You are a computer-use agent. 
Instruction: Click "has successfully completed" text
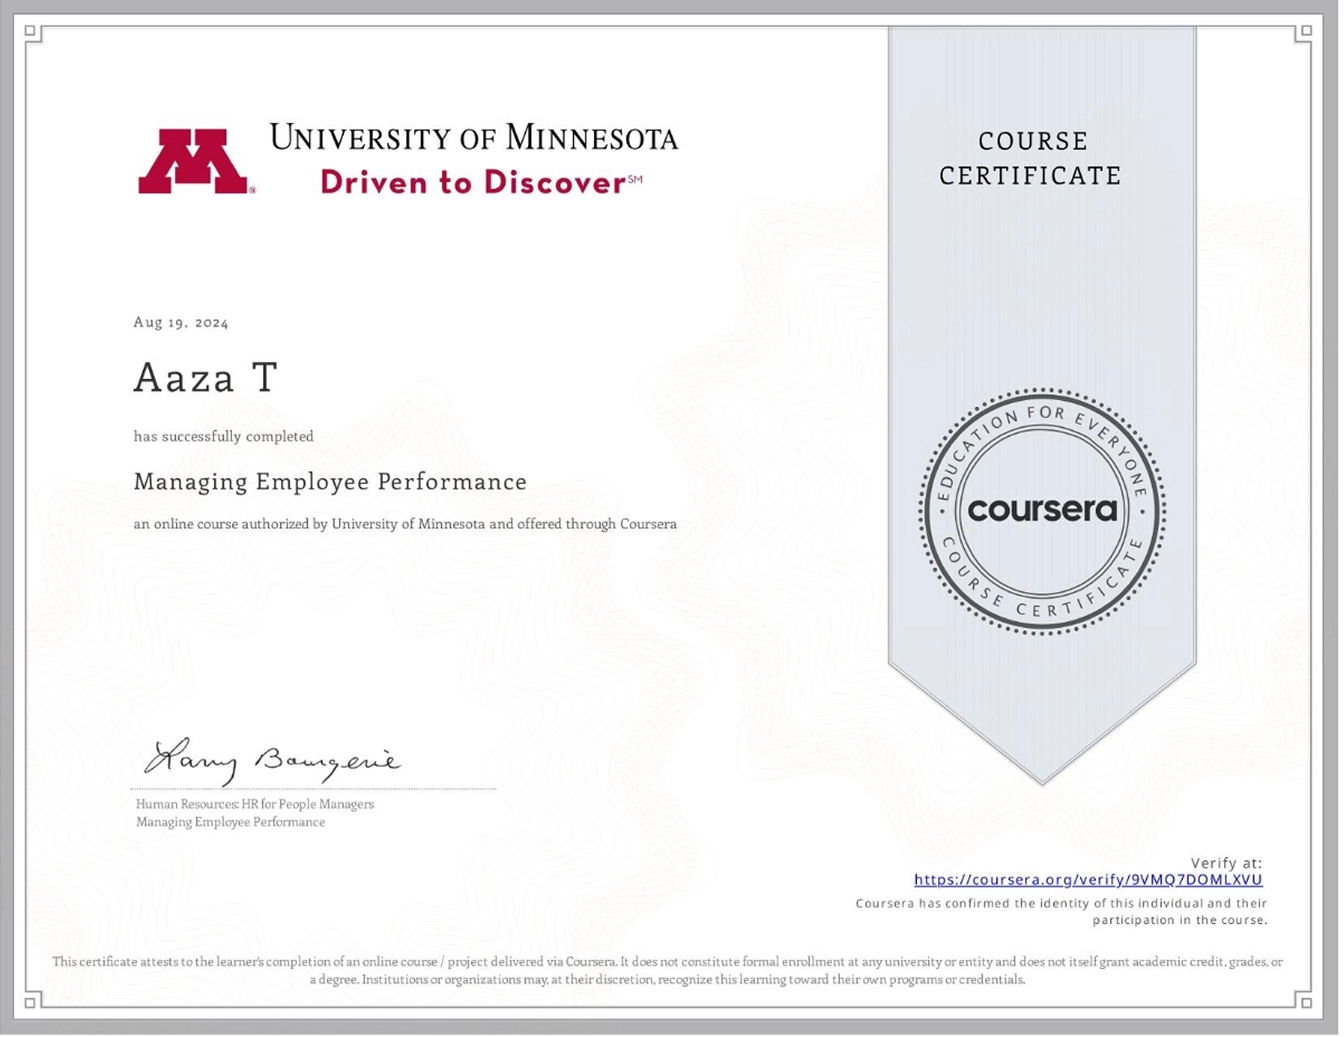(x=223, y=436)
